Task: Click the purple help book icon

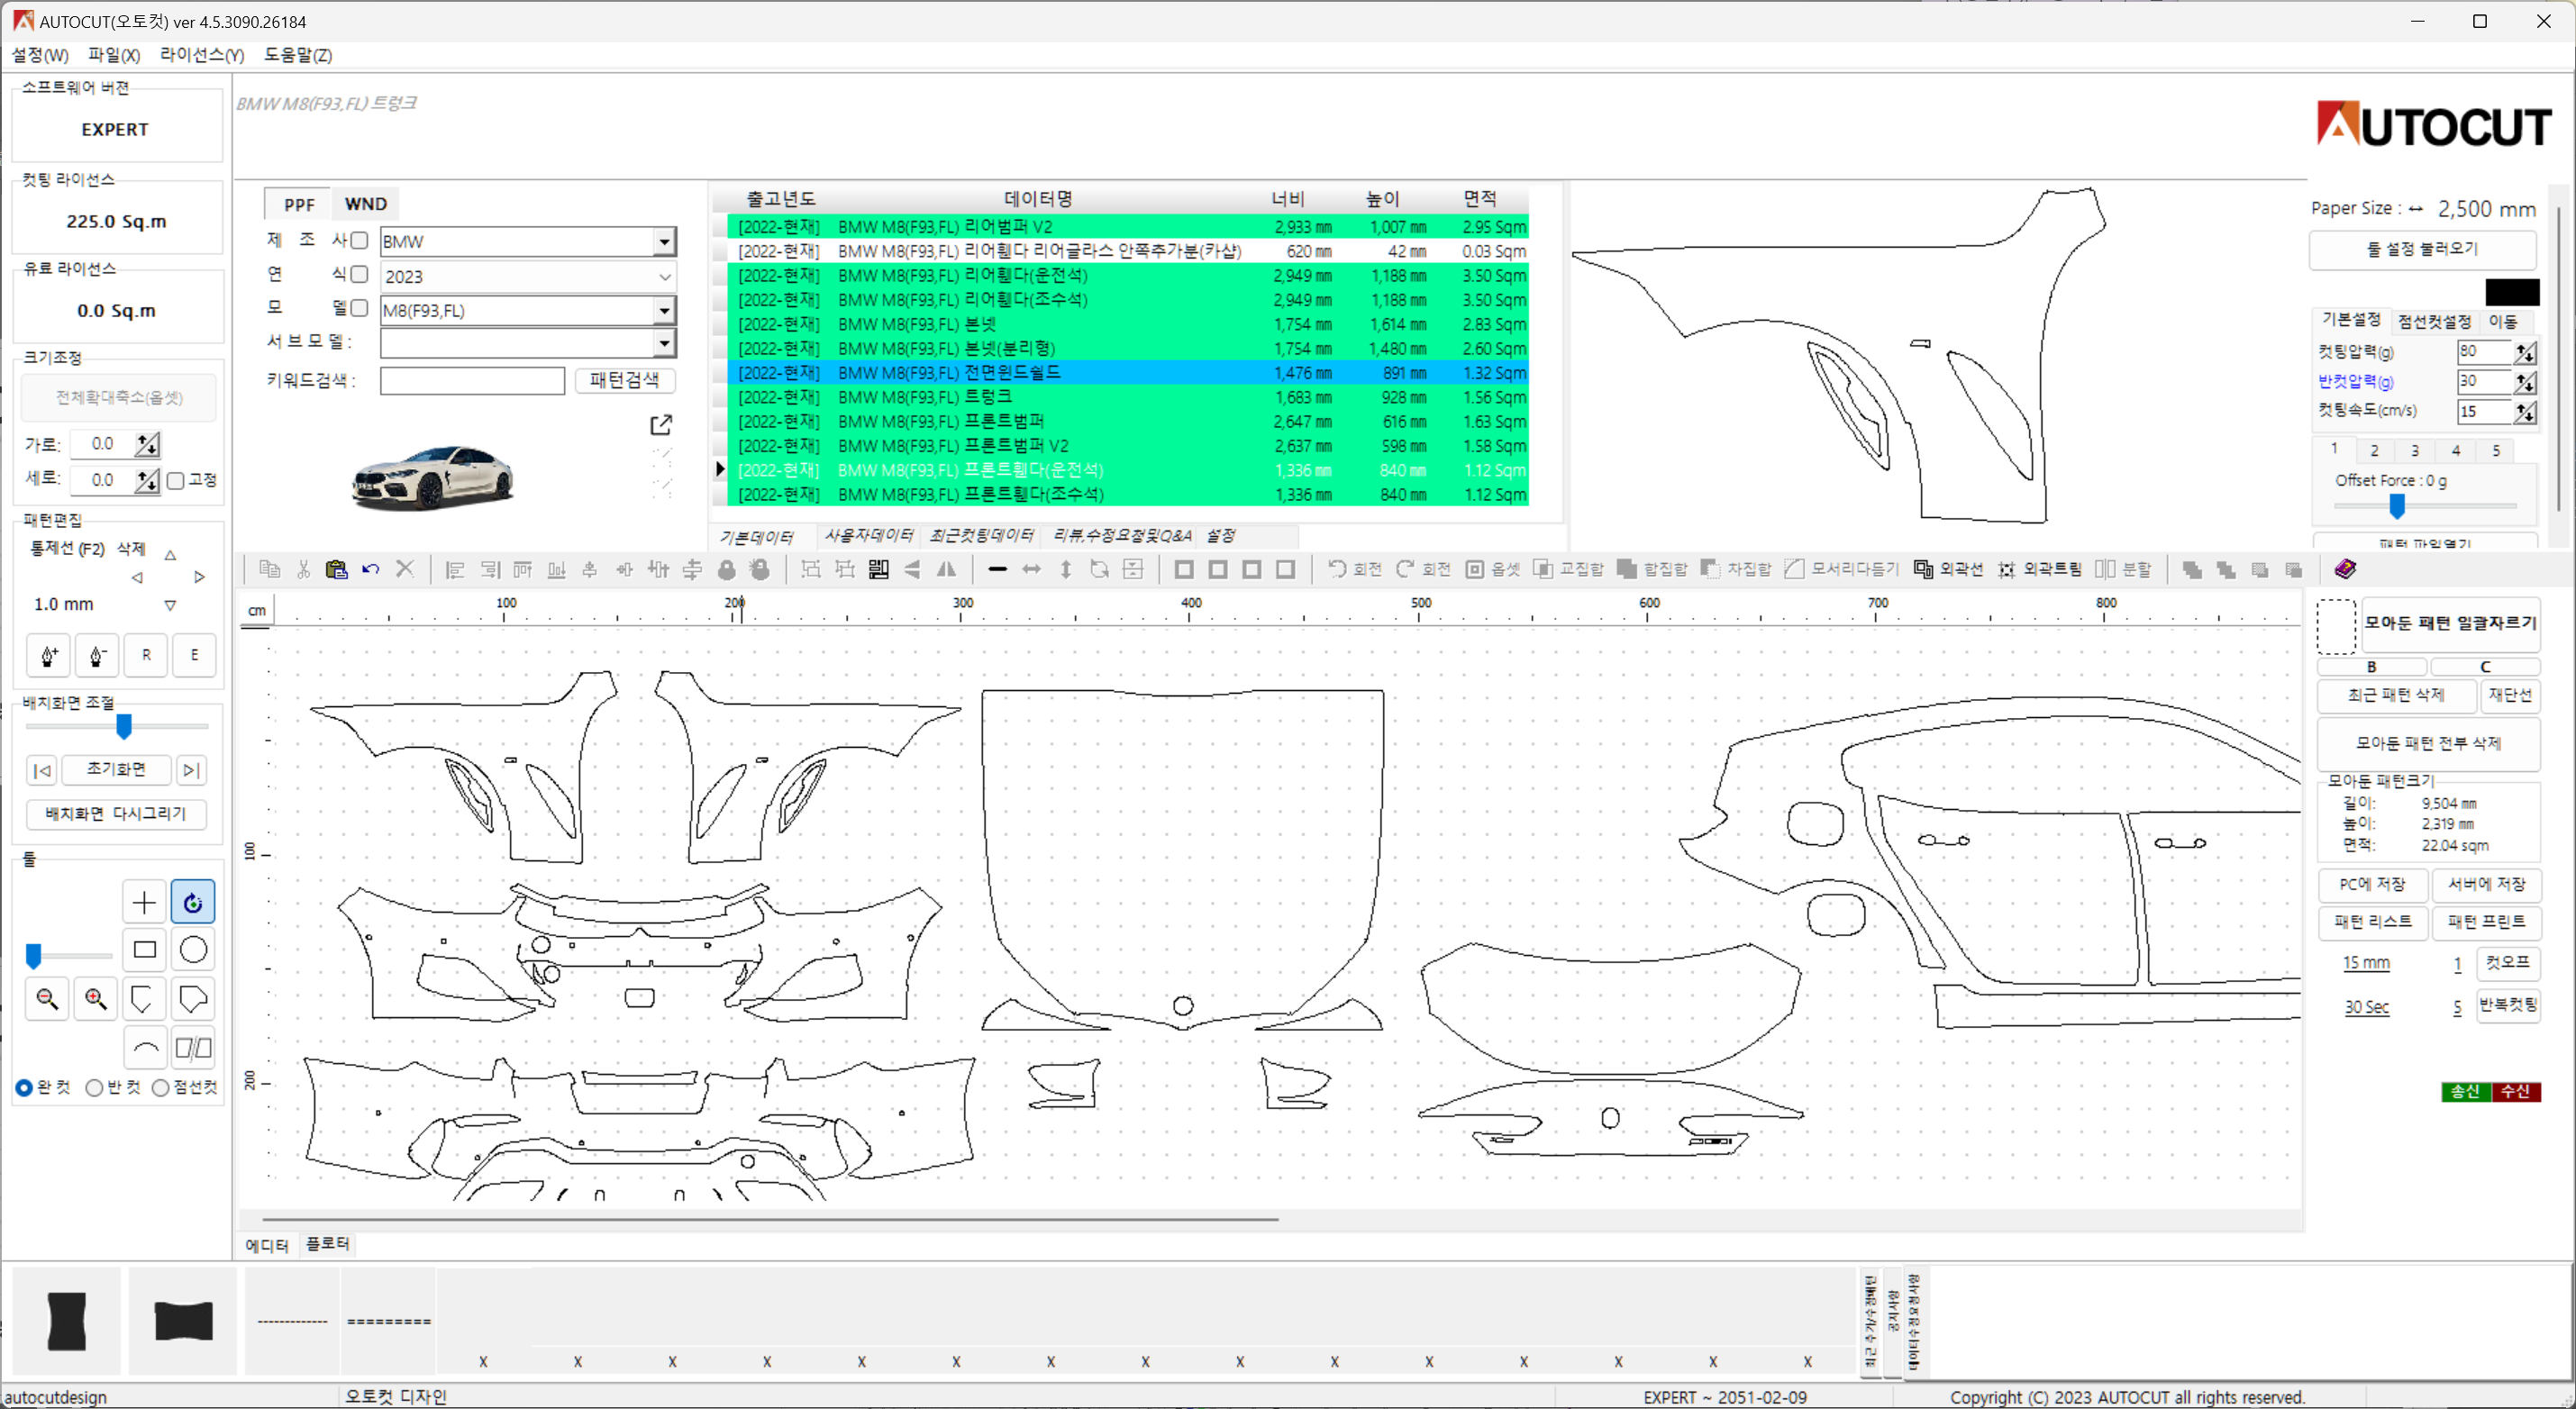Action: click(2345, 569)
